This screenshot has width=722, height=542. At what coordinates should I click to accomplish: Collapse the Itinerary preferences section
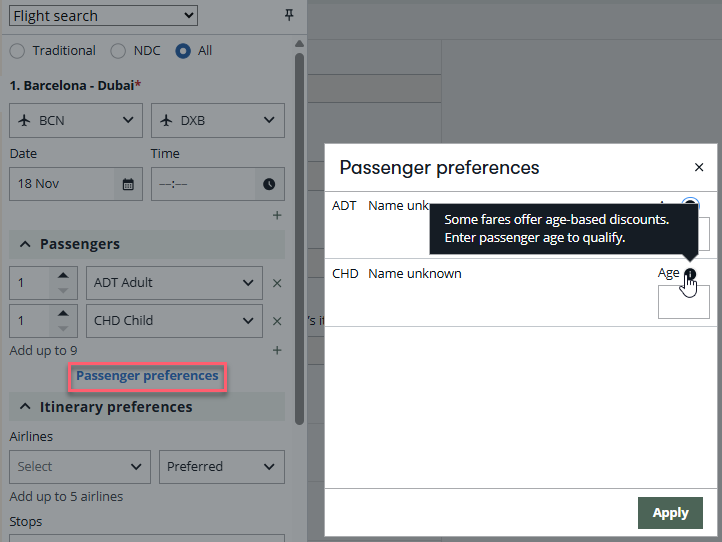point(21,407)
